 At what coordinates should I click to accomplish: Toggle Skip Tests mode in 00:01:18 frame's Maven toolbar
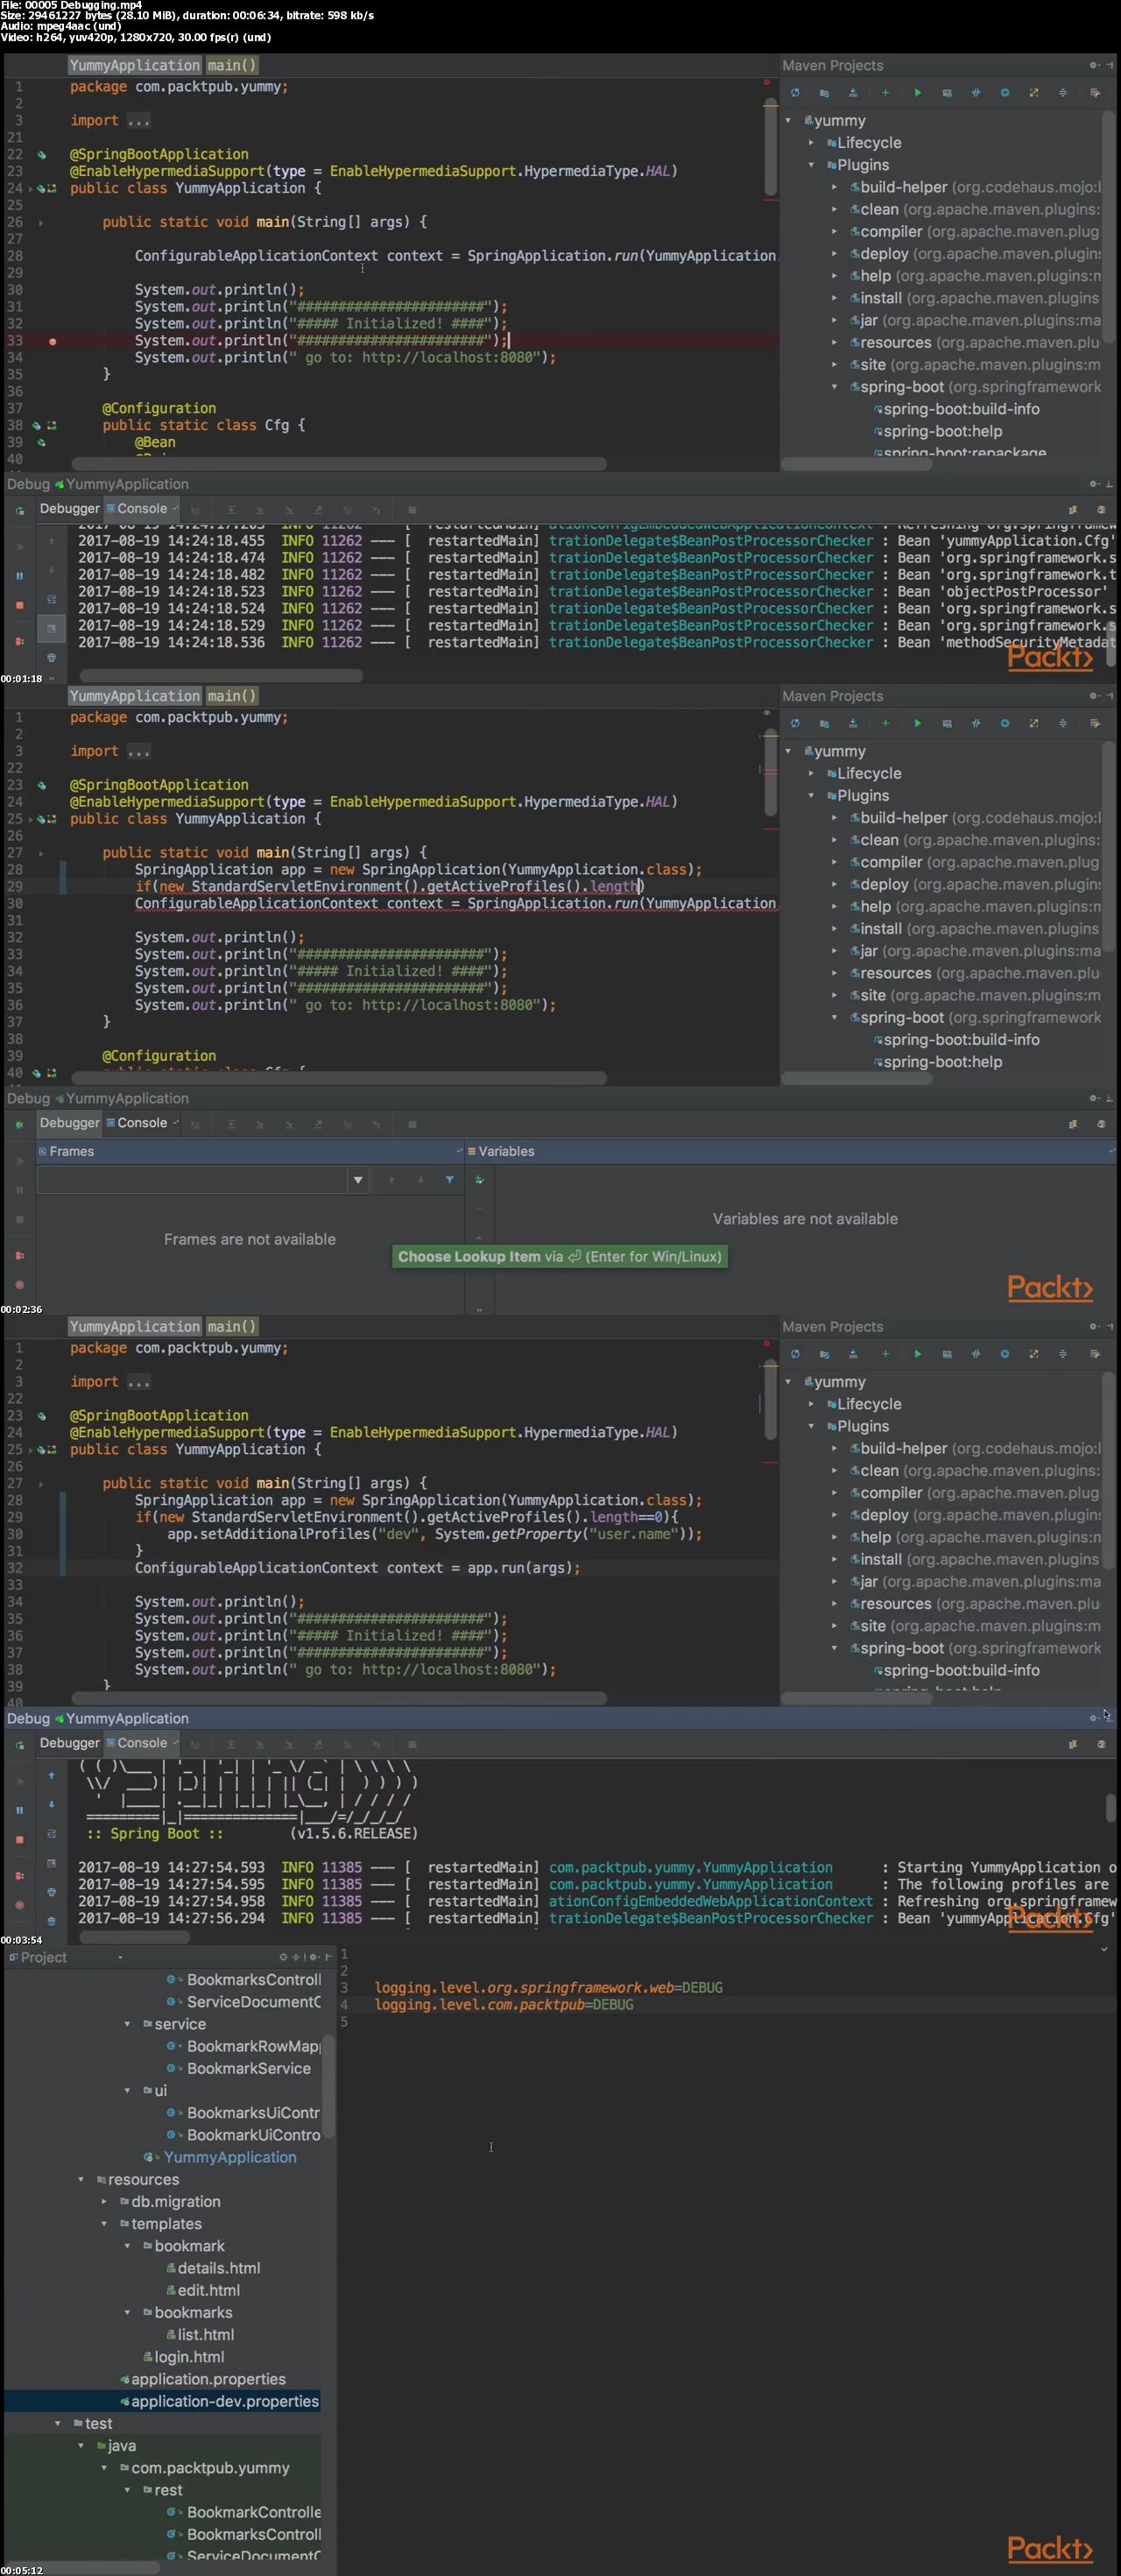[1005, 93]
